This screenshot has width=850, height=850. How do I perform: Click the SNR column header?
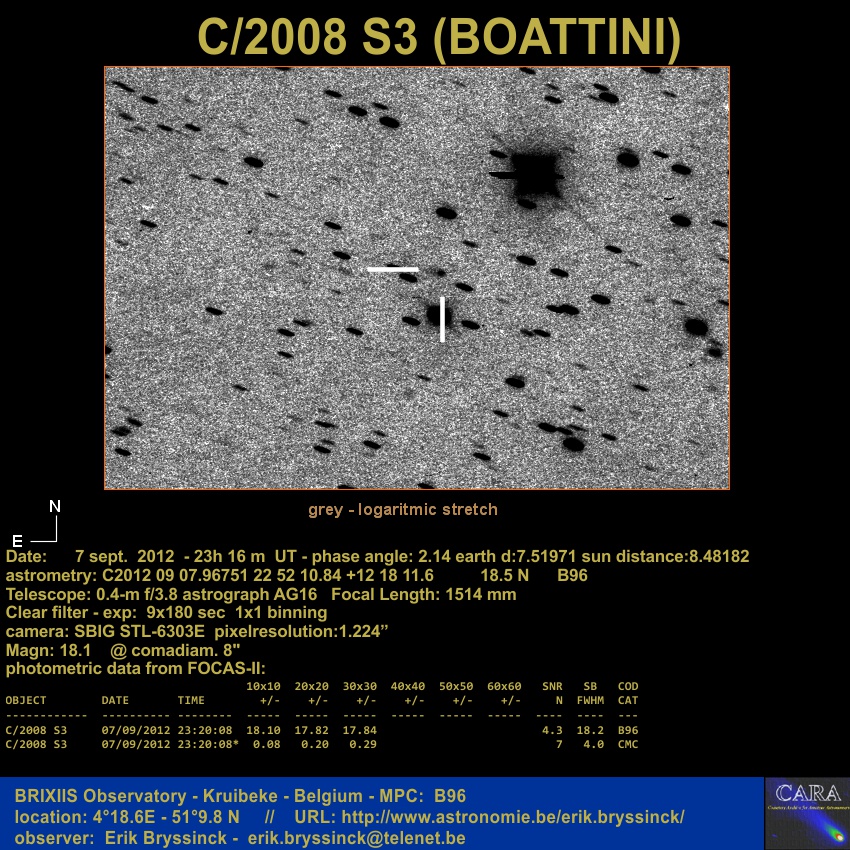coord(552,687)
